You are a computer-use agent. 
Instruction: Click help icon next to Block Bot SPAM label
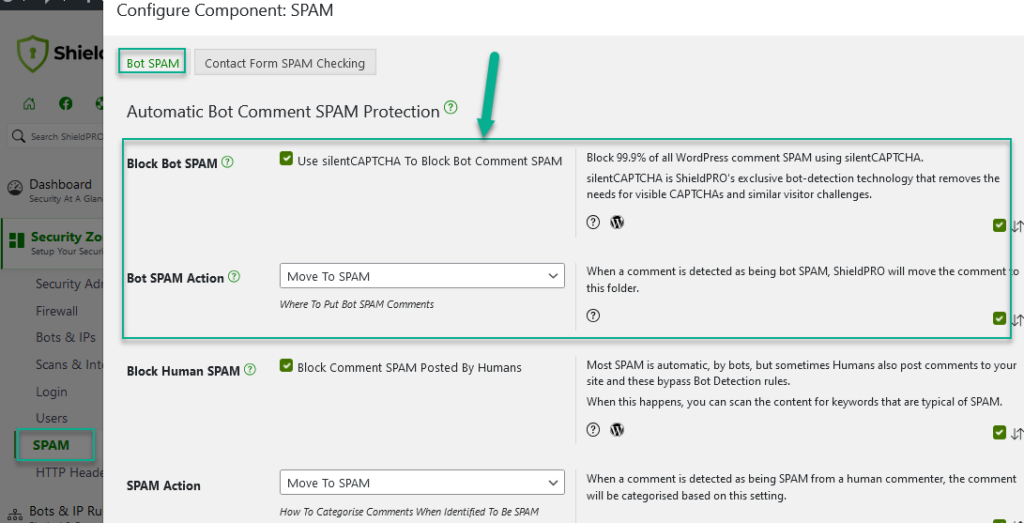tap(227, 162)
